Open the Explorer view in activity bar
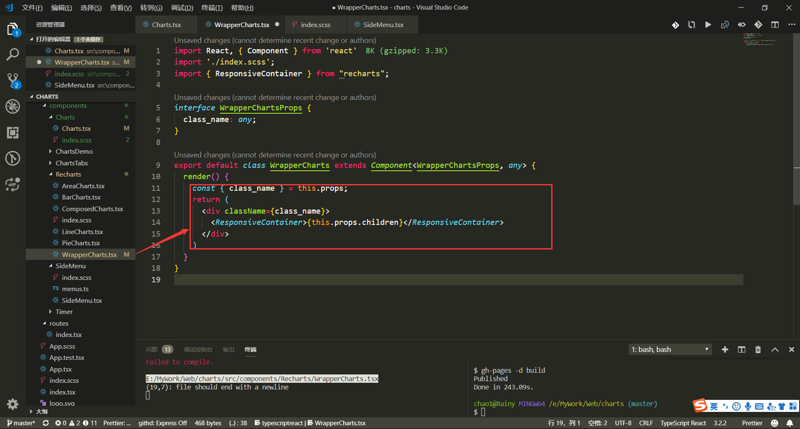This screenshot has width=800, height=429. coord(13,30)
